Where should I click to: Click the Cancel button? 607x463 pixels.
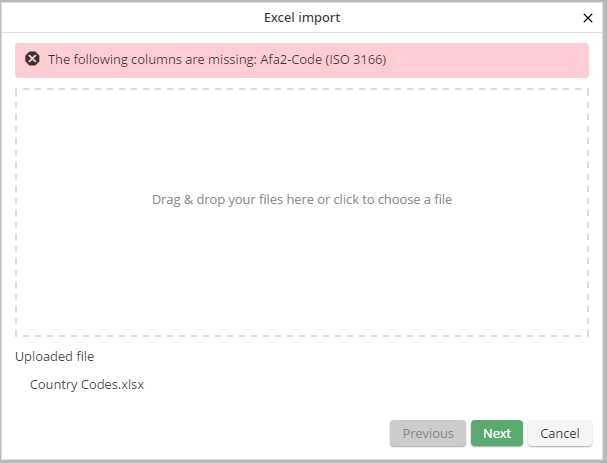coord(559,433)
